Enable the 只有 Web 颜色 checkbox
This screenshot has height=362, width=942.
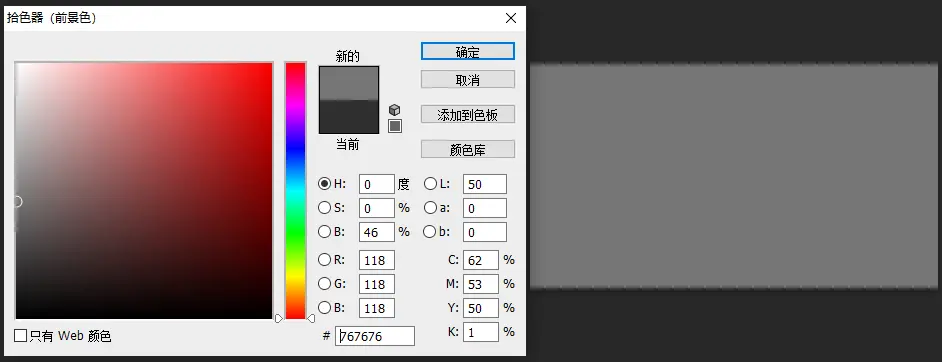[x=20, y=336]
